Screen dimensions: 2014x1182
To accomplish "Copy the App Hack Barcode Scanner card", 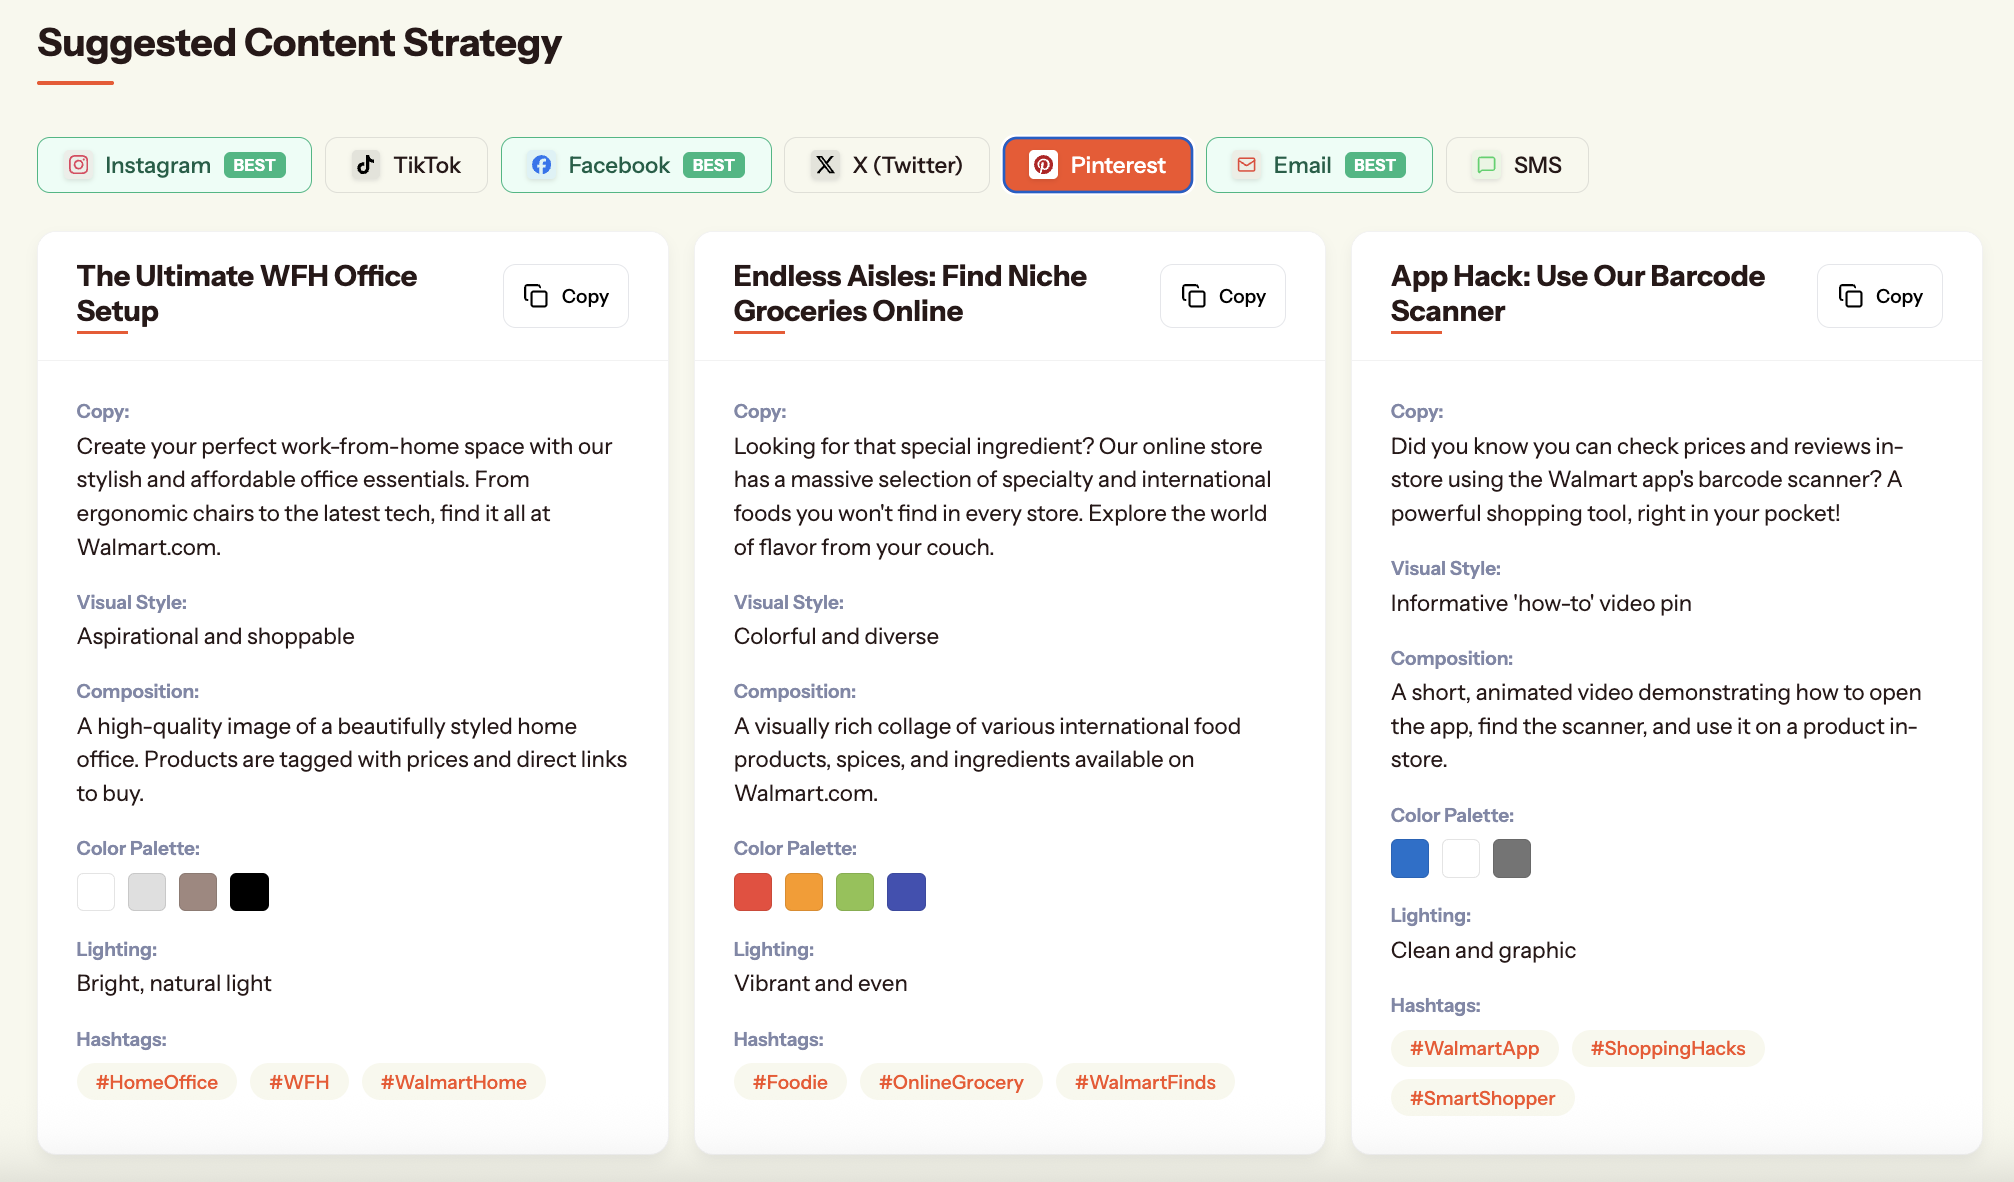I will (1879, 296).
